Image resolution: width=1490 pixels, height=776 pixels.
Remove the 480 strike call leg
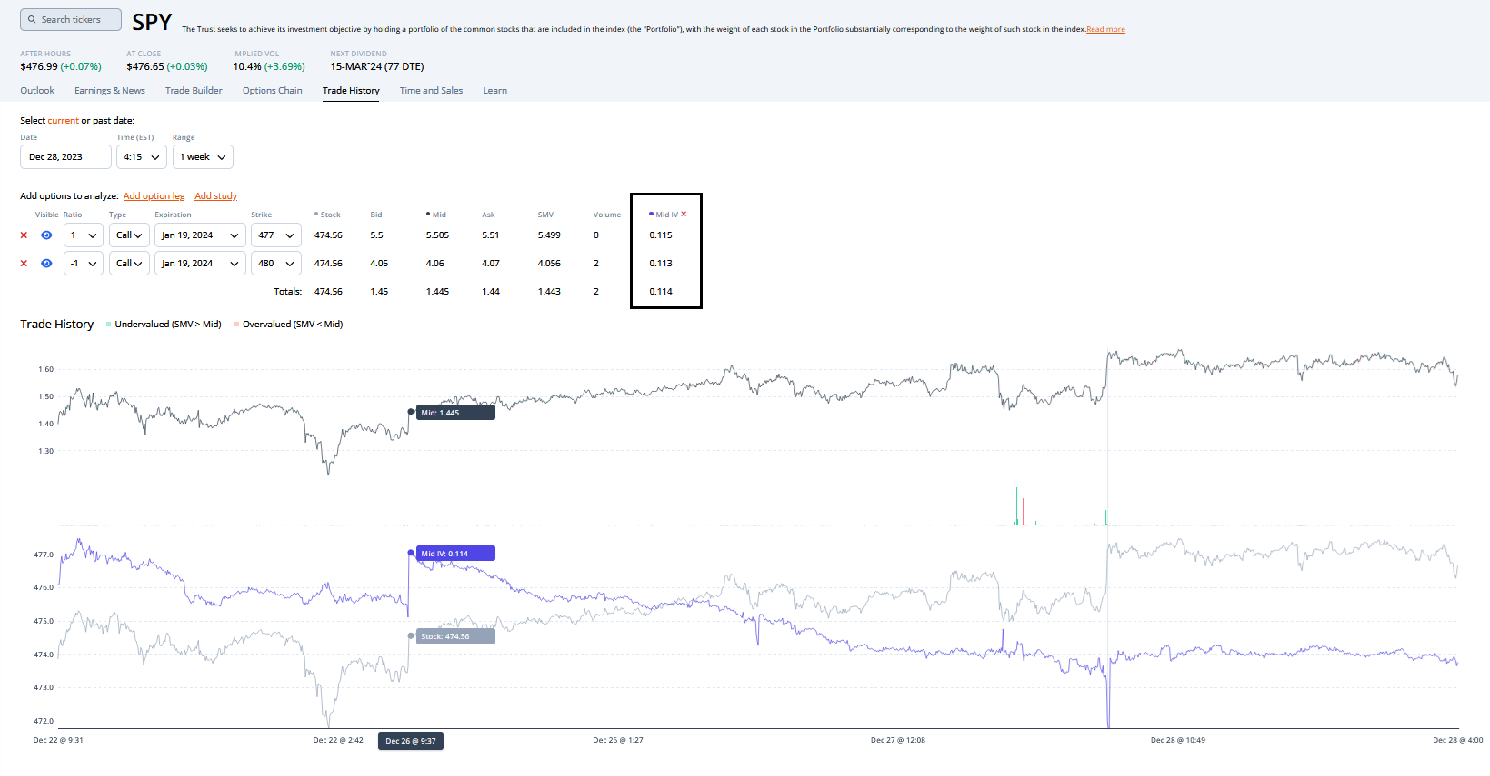tap(24, 263)
